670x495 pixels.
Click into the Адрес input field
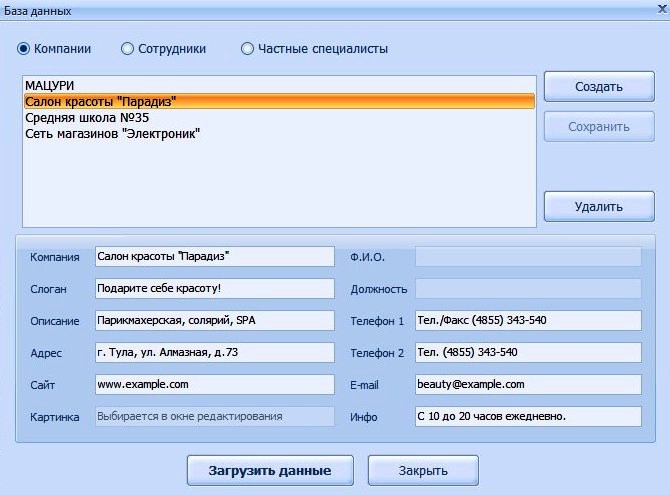coord(215,353)
